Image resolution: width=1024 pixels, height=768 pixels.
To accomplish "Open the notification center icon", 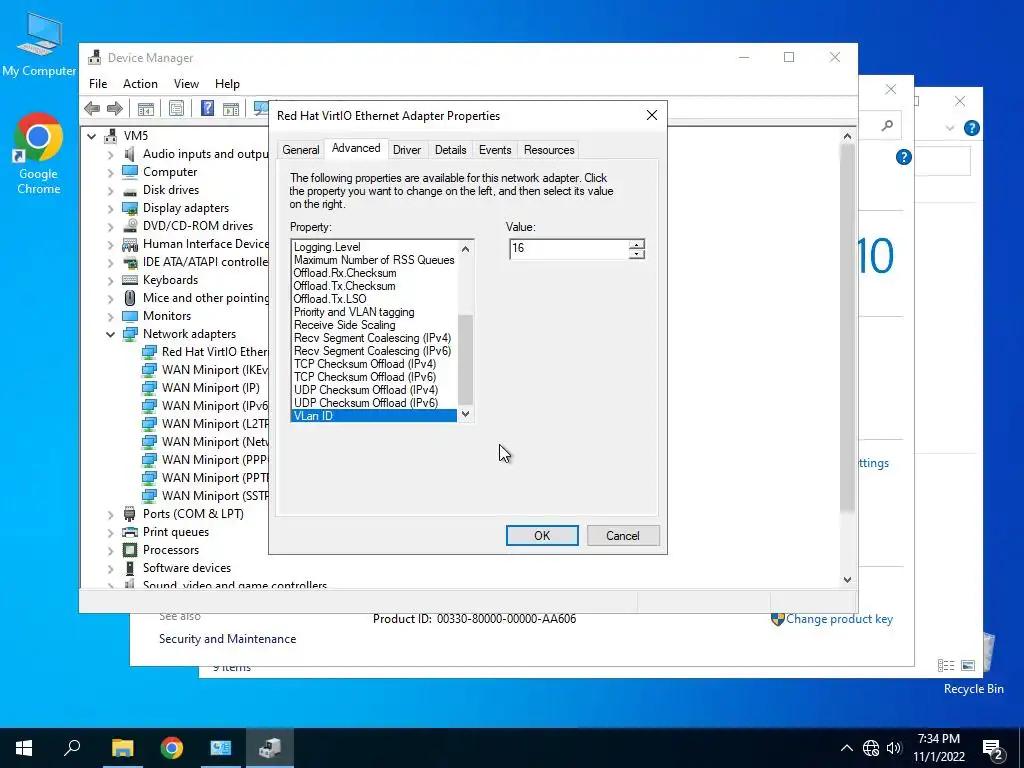I will (x=993, y=748).
